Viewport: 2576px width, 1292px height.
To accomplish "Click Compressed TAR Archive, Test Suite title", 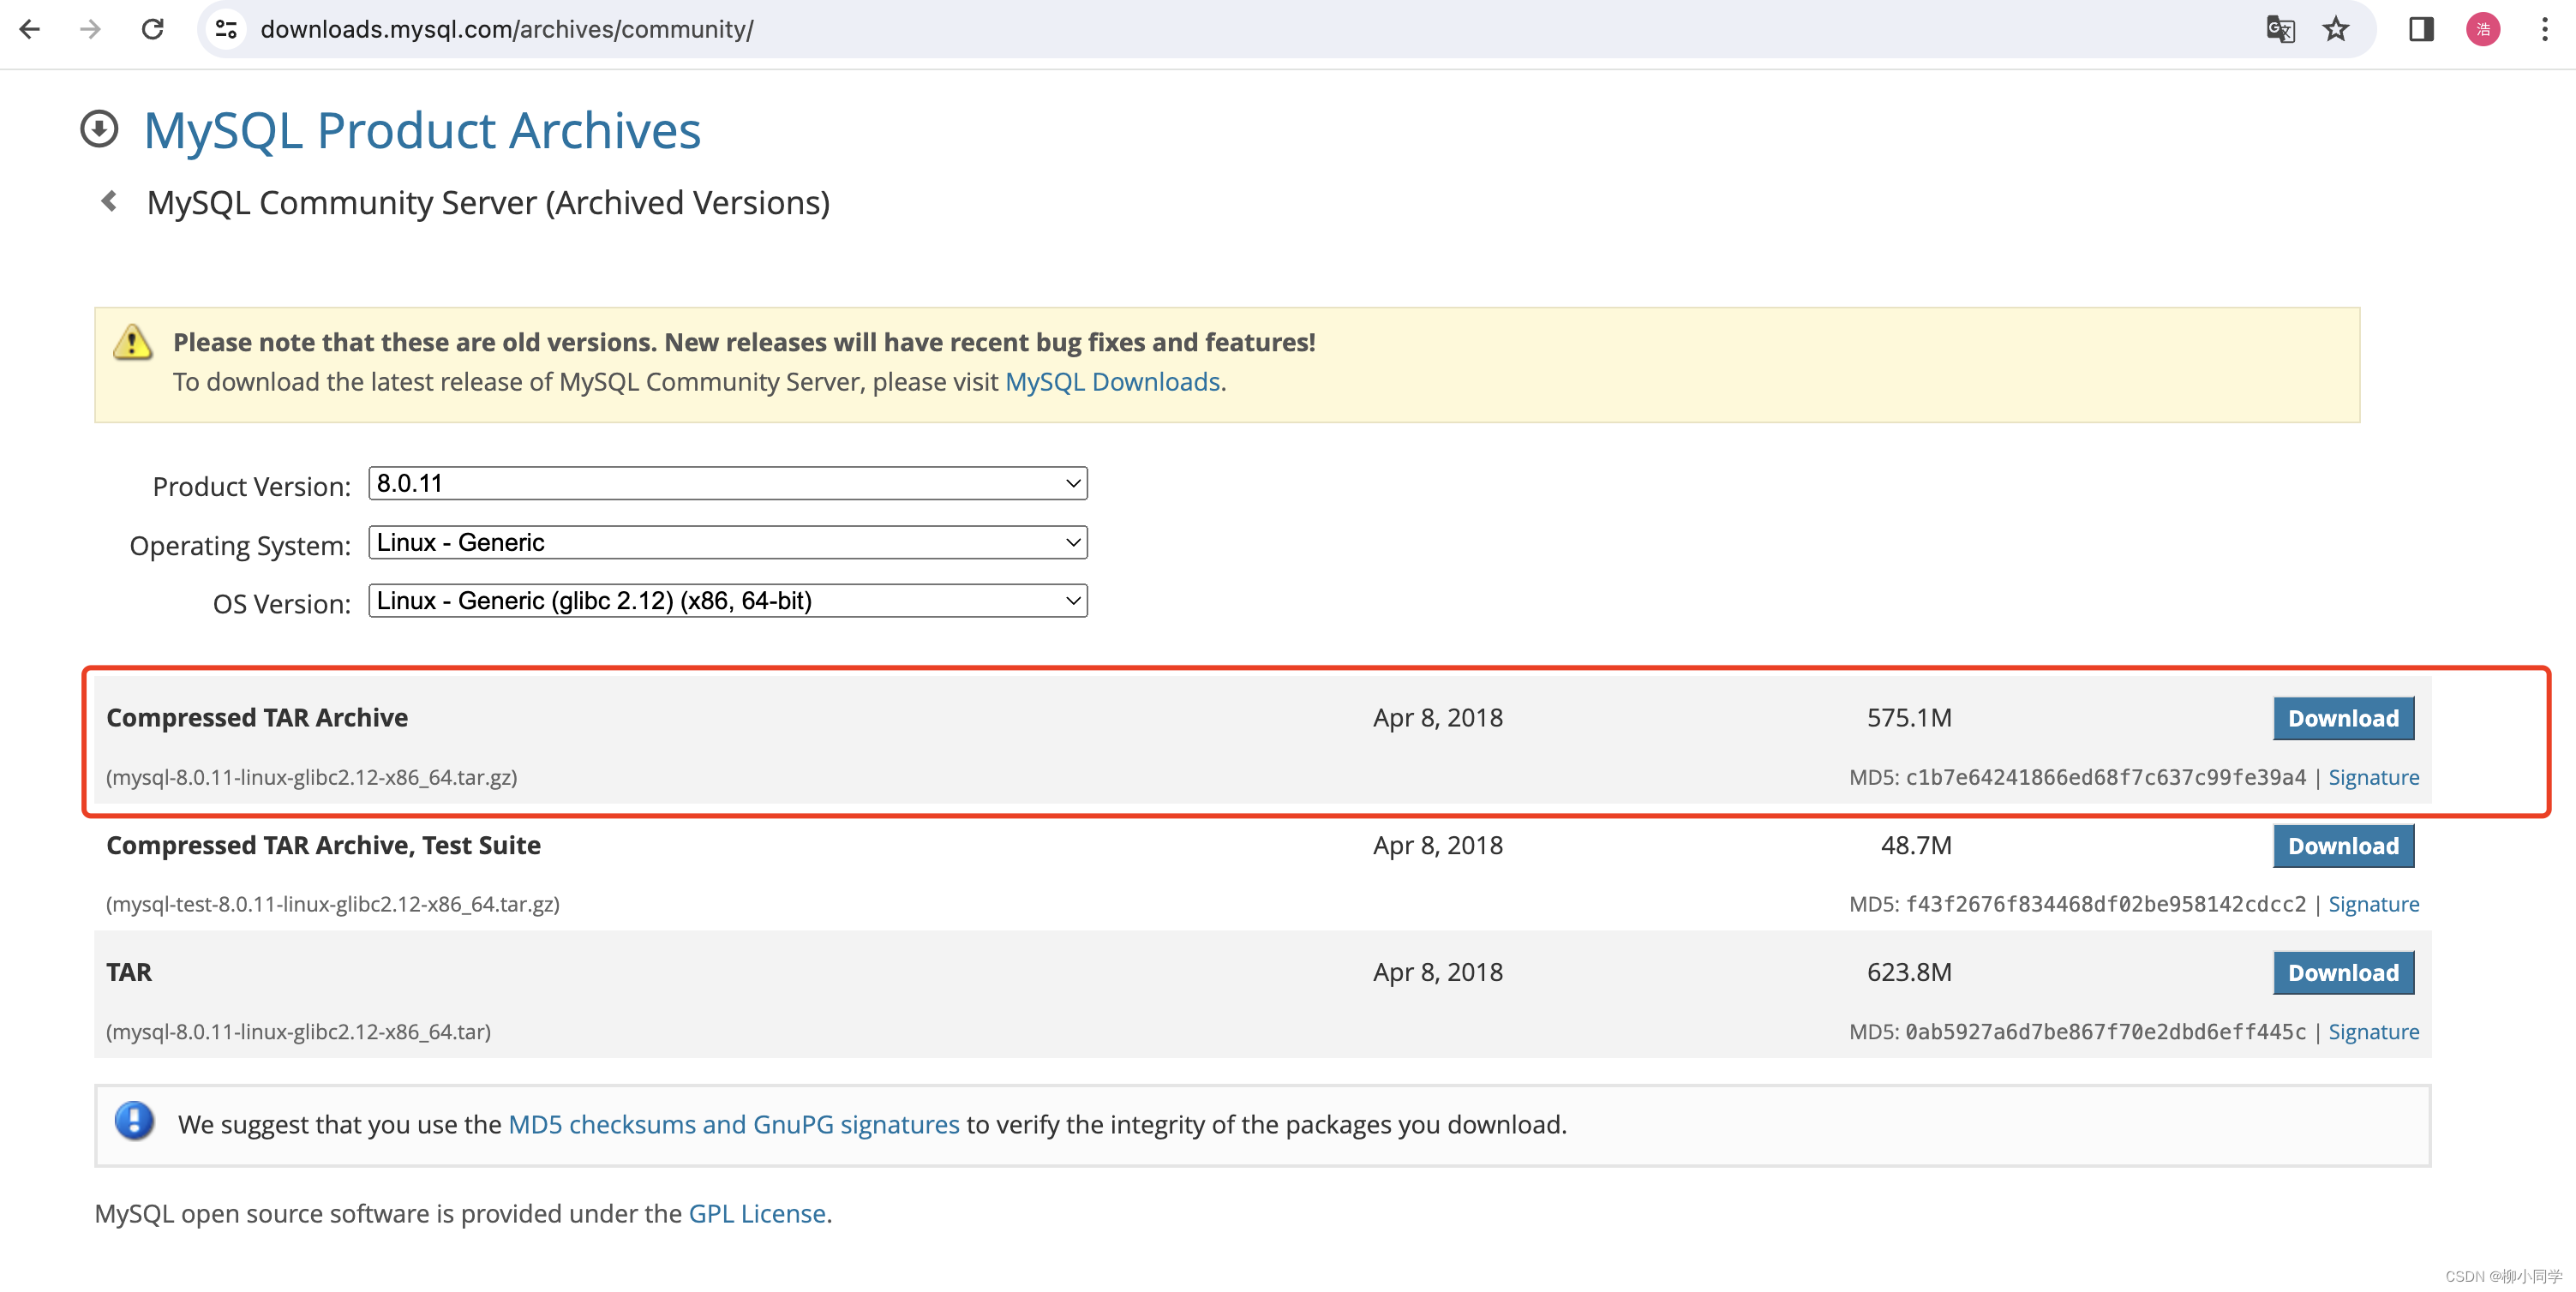I will point(323,846).
